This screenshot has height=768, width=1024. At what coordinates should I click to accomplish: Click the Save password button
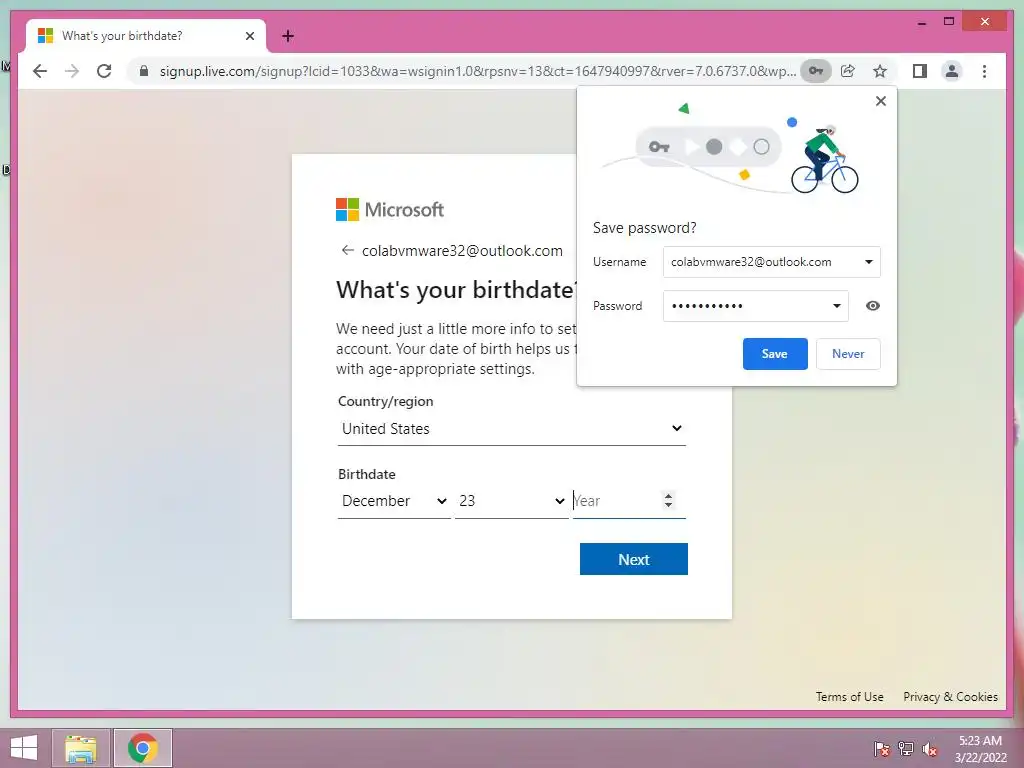pos(775,354)
